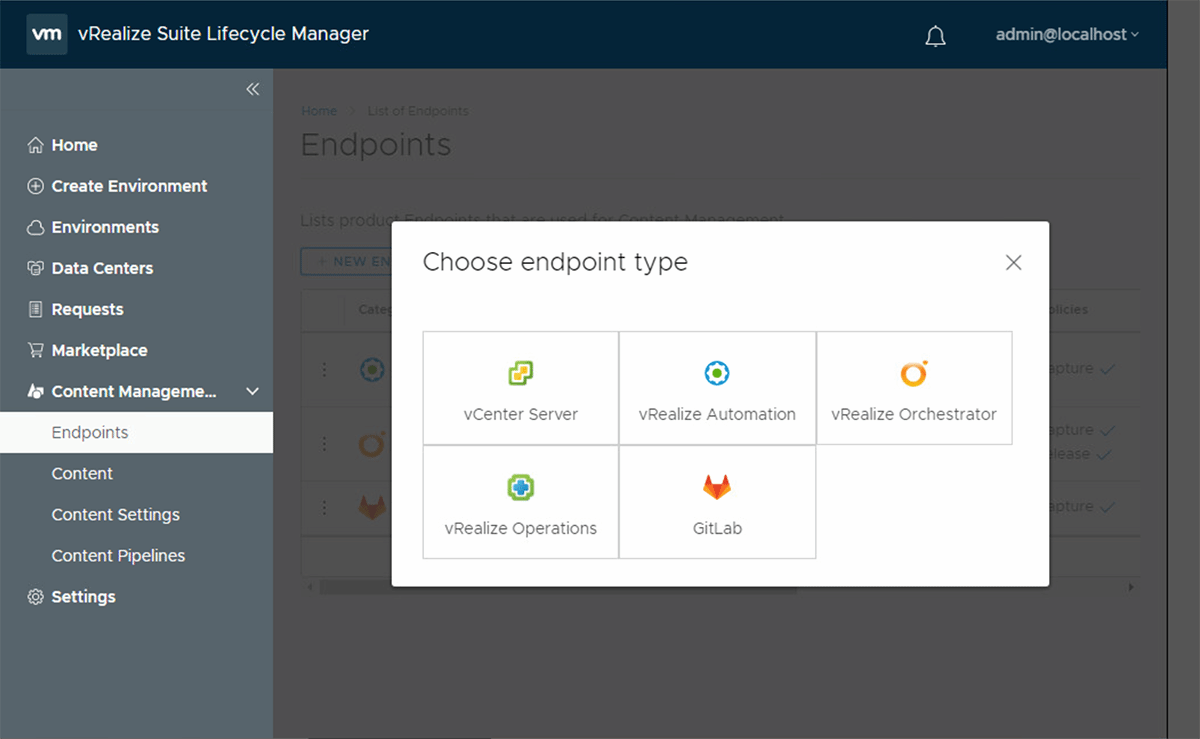Collapse the navigation sidebar with the double chevron
Viewport: 1200px width, 739px height.
coord(252,88)
